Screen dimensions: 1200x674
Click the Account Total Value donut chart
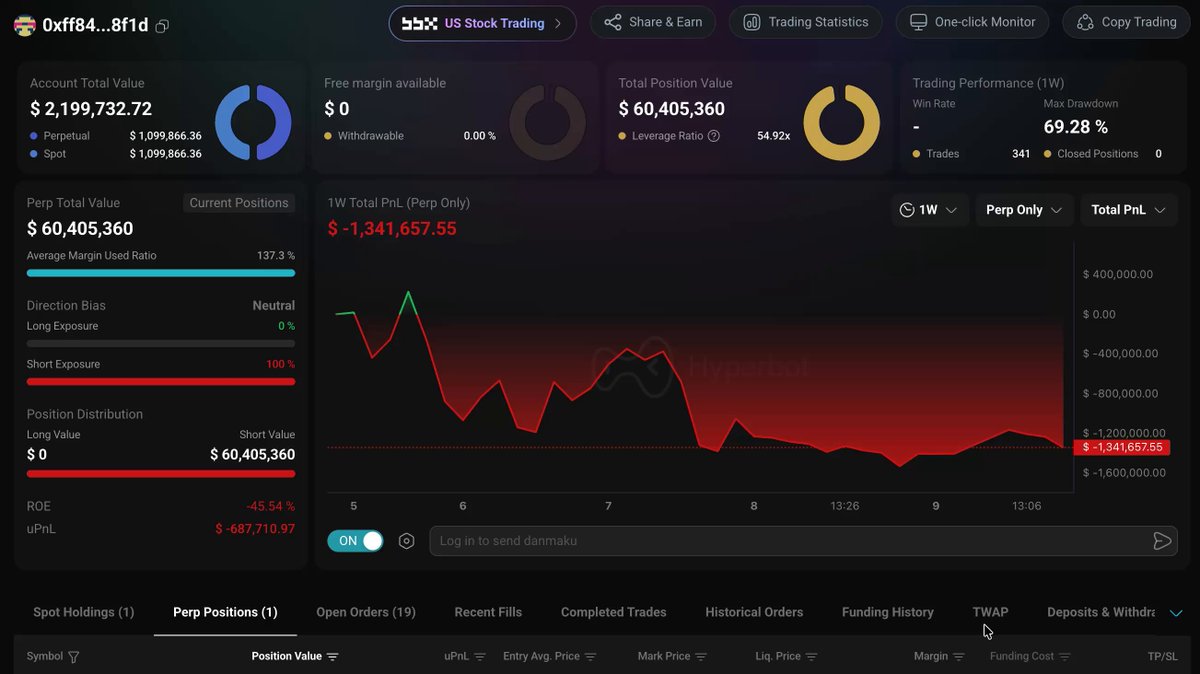pos(253,122)
